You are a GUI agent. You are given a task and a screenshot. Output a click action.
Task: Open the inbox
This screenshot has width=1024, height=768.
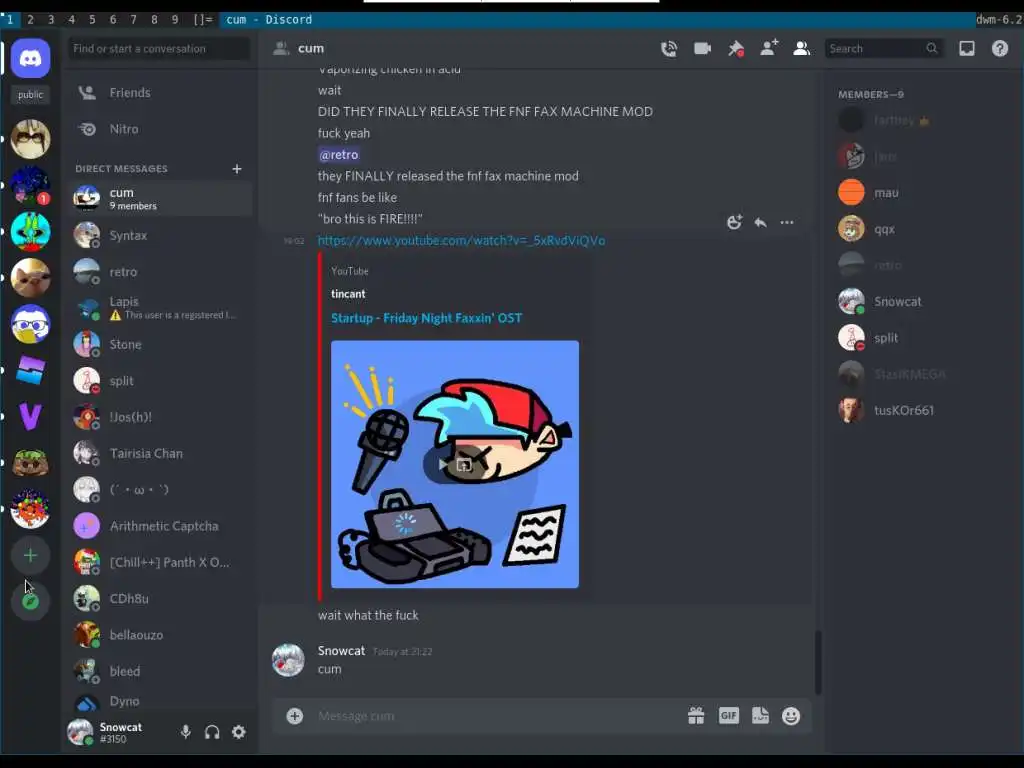pyautogui.click(x=967, y=48)
